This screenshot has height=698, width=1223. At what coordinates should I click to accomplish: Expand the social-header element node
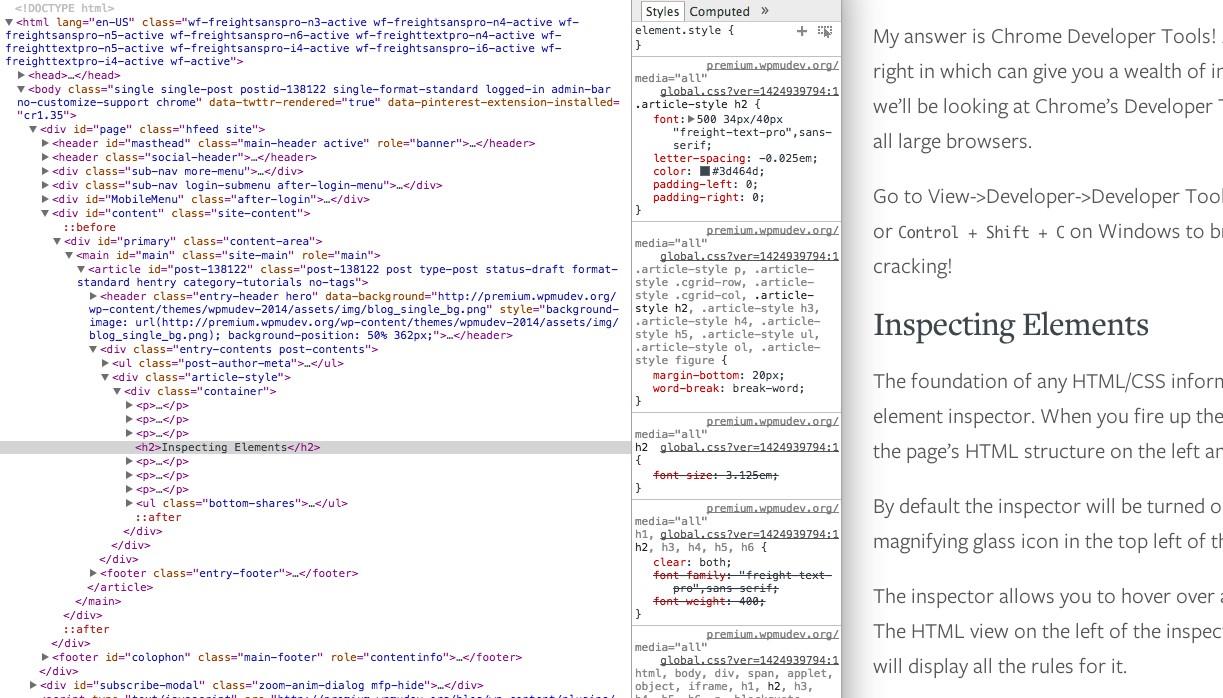tap(45, 158)
